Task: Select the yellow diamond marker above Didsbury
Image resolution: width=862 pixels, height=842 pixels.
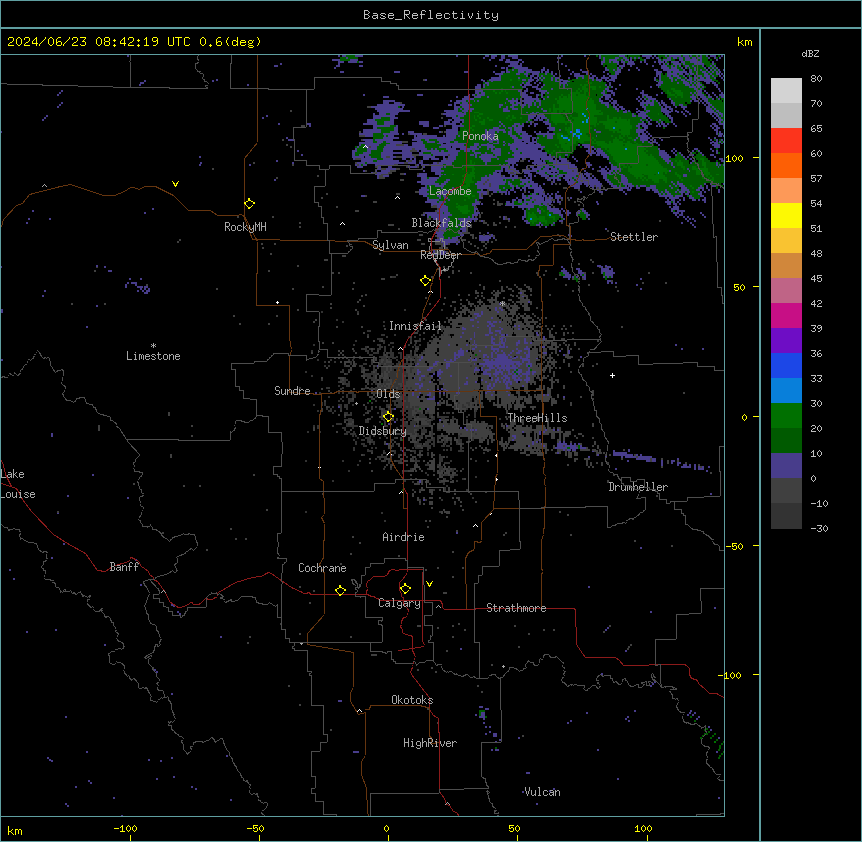Action: (389, 417)
